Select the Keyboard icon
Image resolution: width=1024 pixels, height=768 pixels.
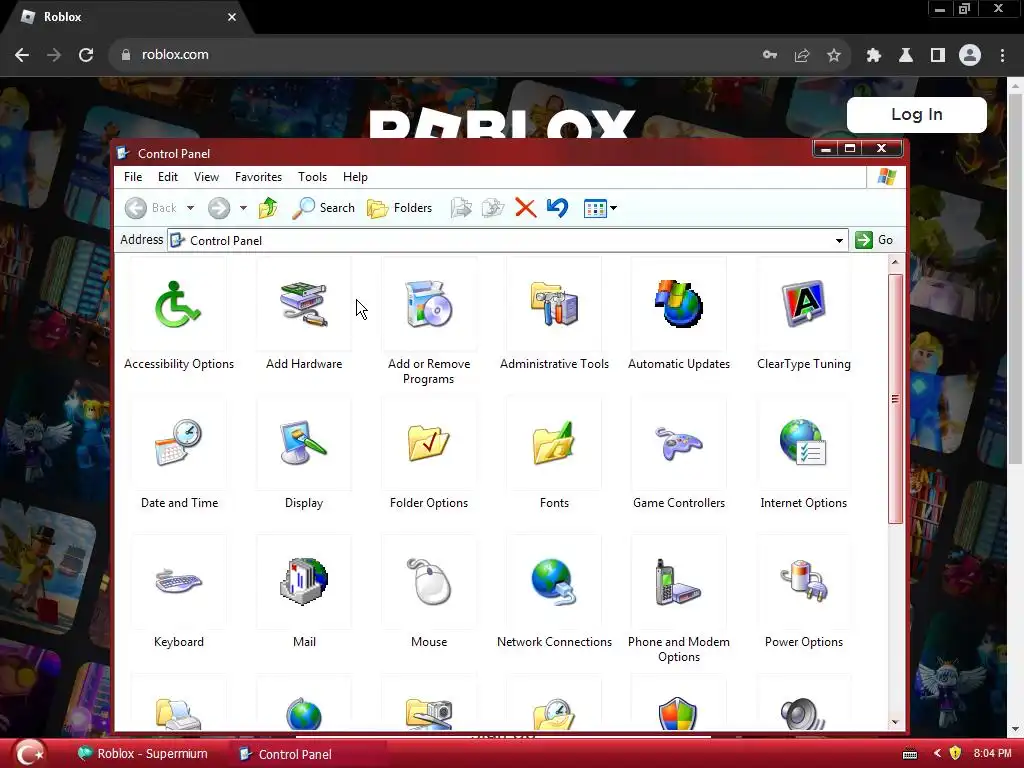click(x=178, y=582)
